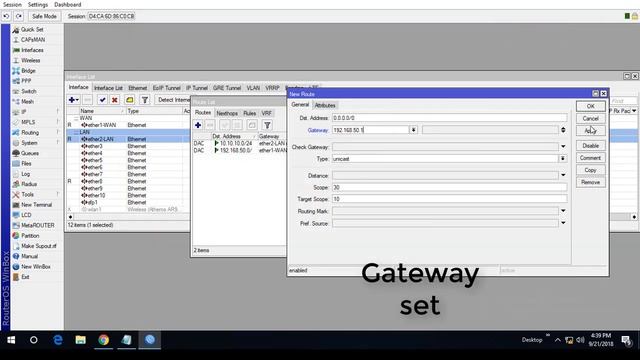Open Radius in sidebar
The width and height of the screenshot is (640, 360).
pyautogui.click(x=29, y=184)
